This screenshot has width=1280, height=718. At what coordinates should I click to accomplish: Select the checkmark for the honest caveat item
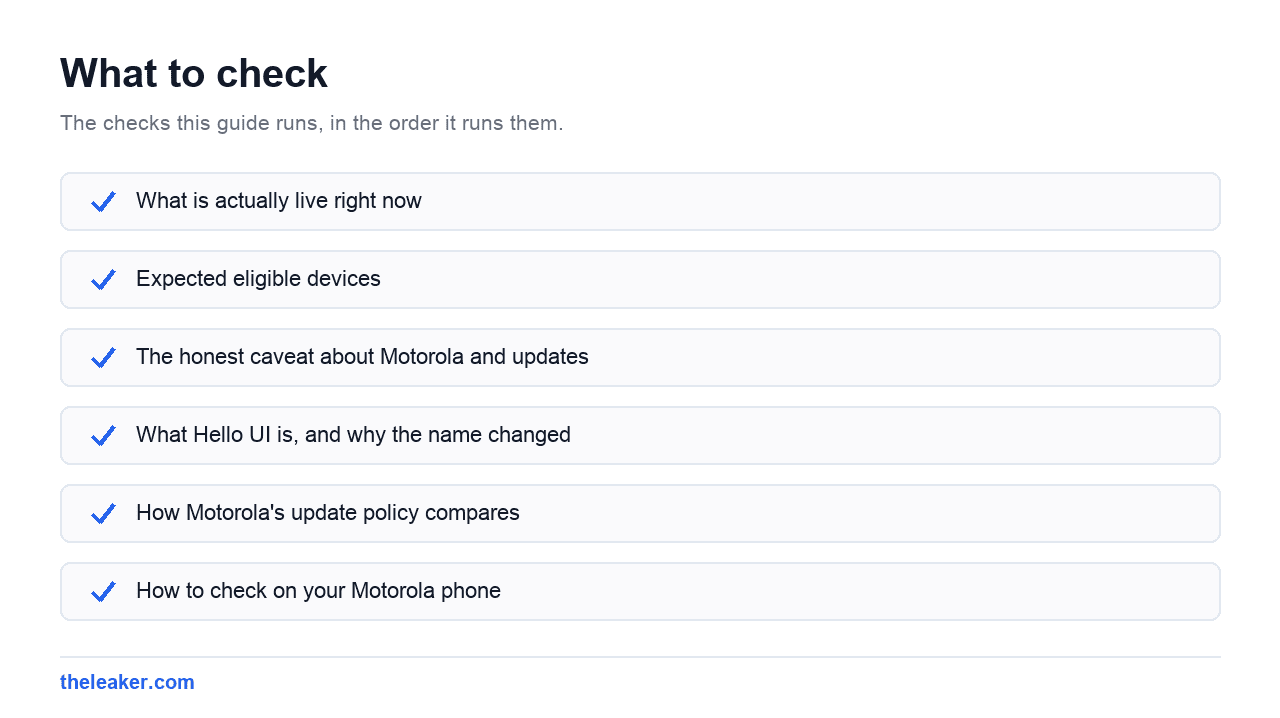103,357
